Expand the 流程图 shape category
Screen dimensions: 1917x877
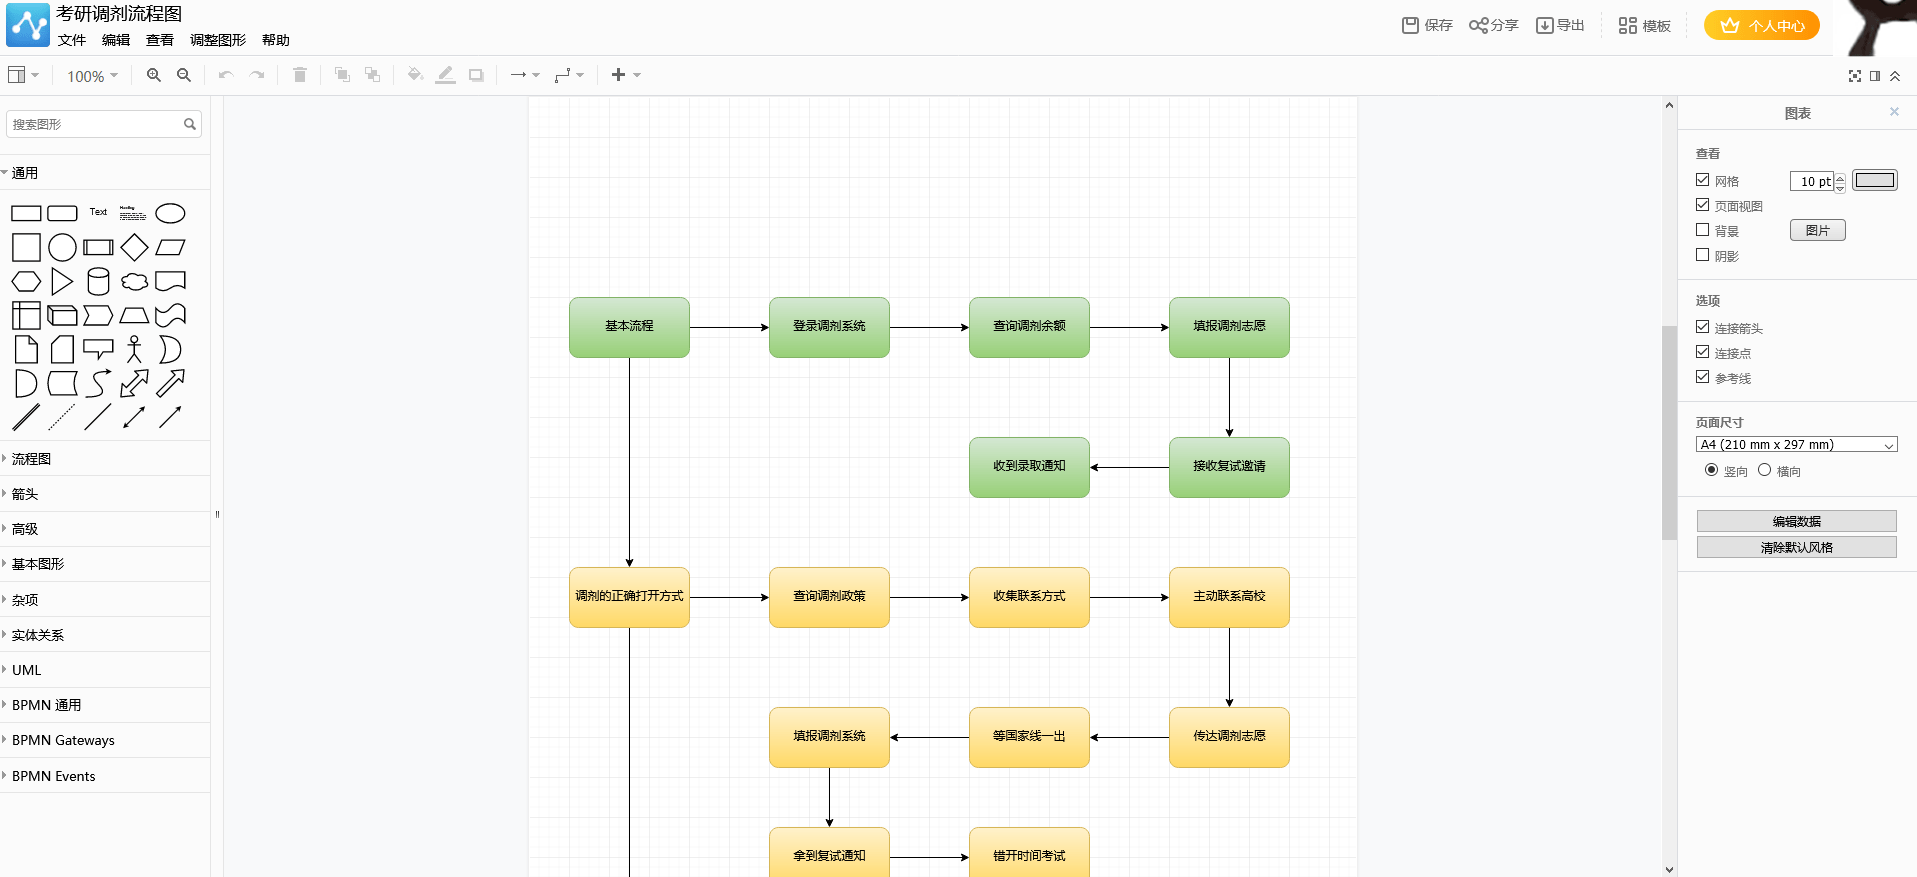[x=105, y=459]
